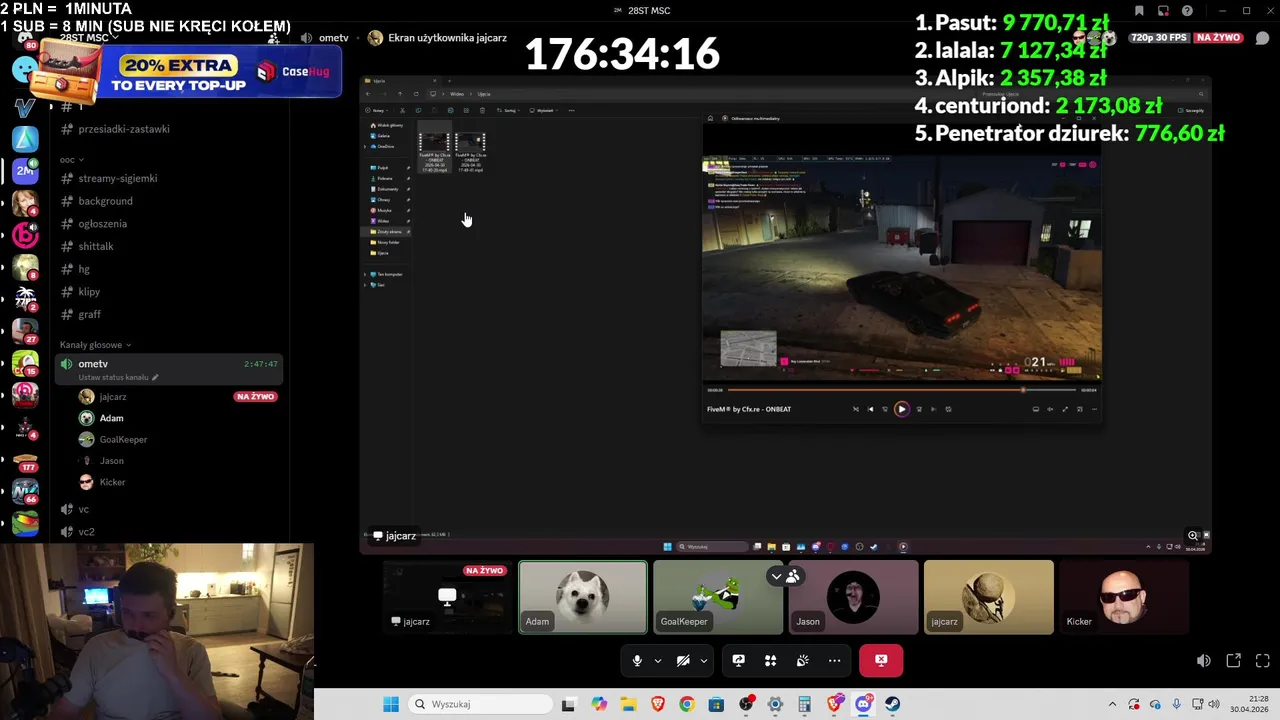
Task: Pop out the call window
Action: 1234,661
